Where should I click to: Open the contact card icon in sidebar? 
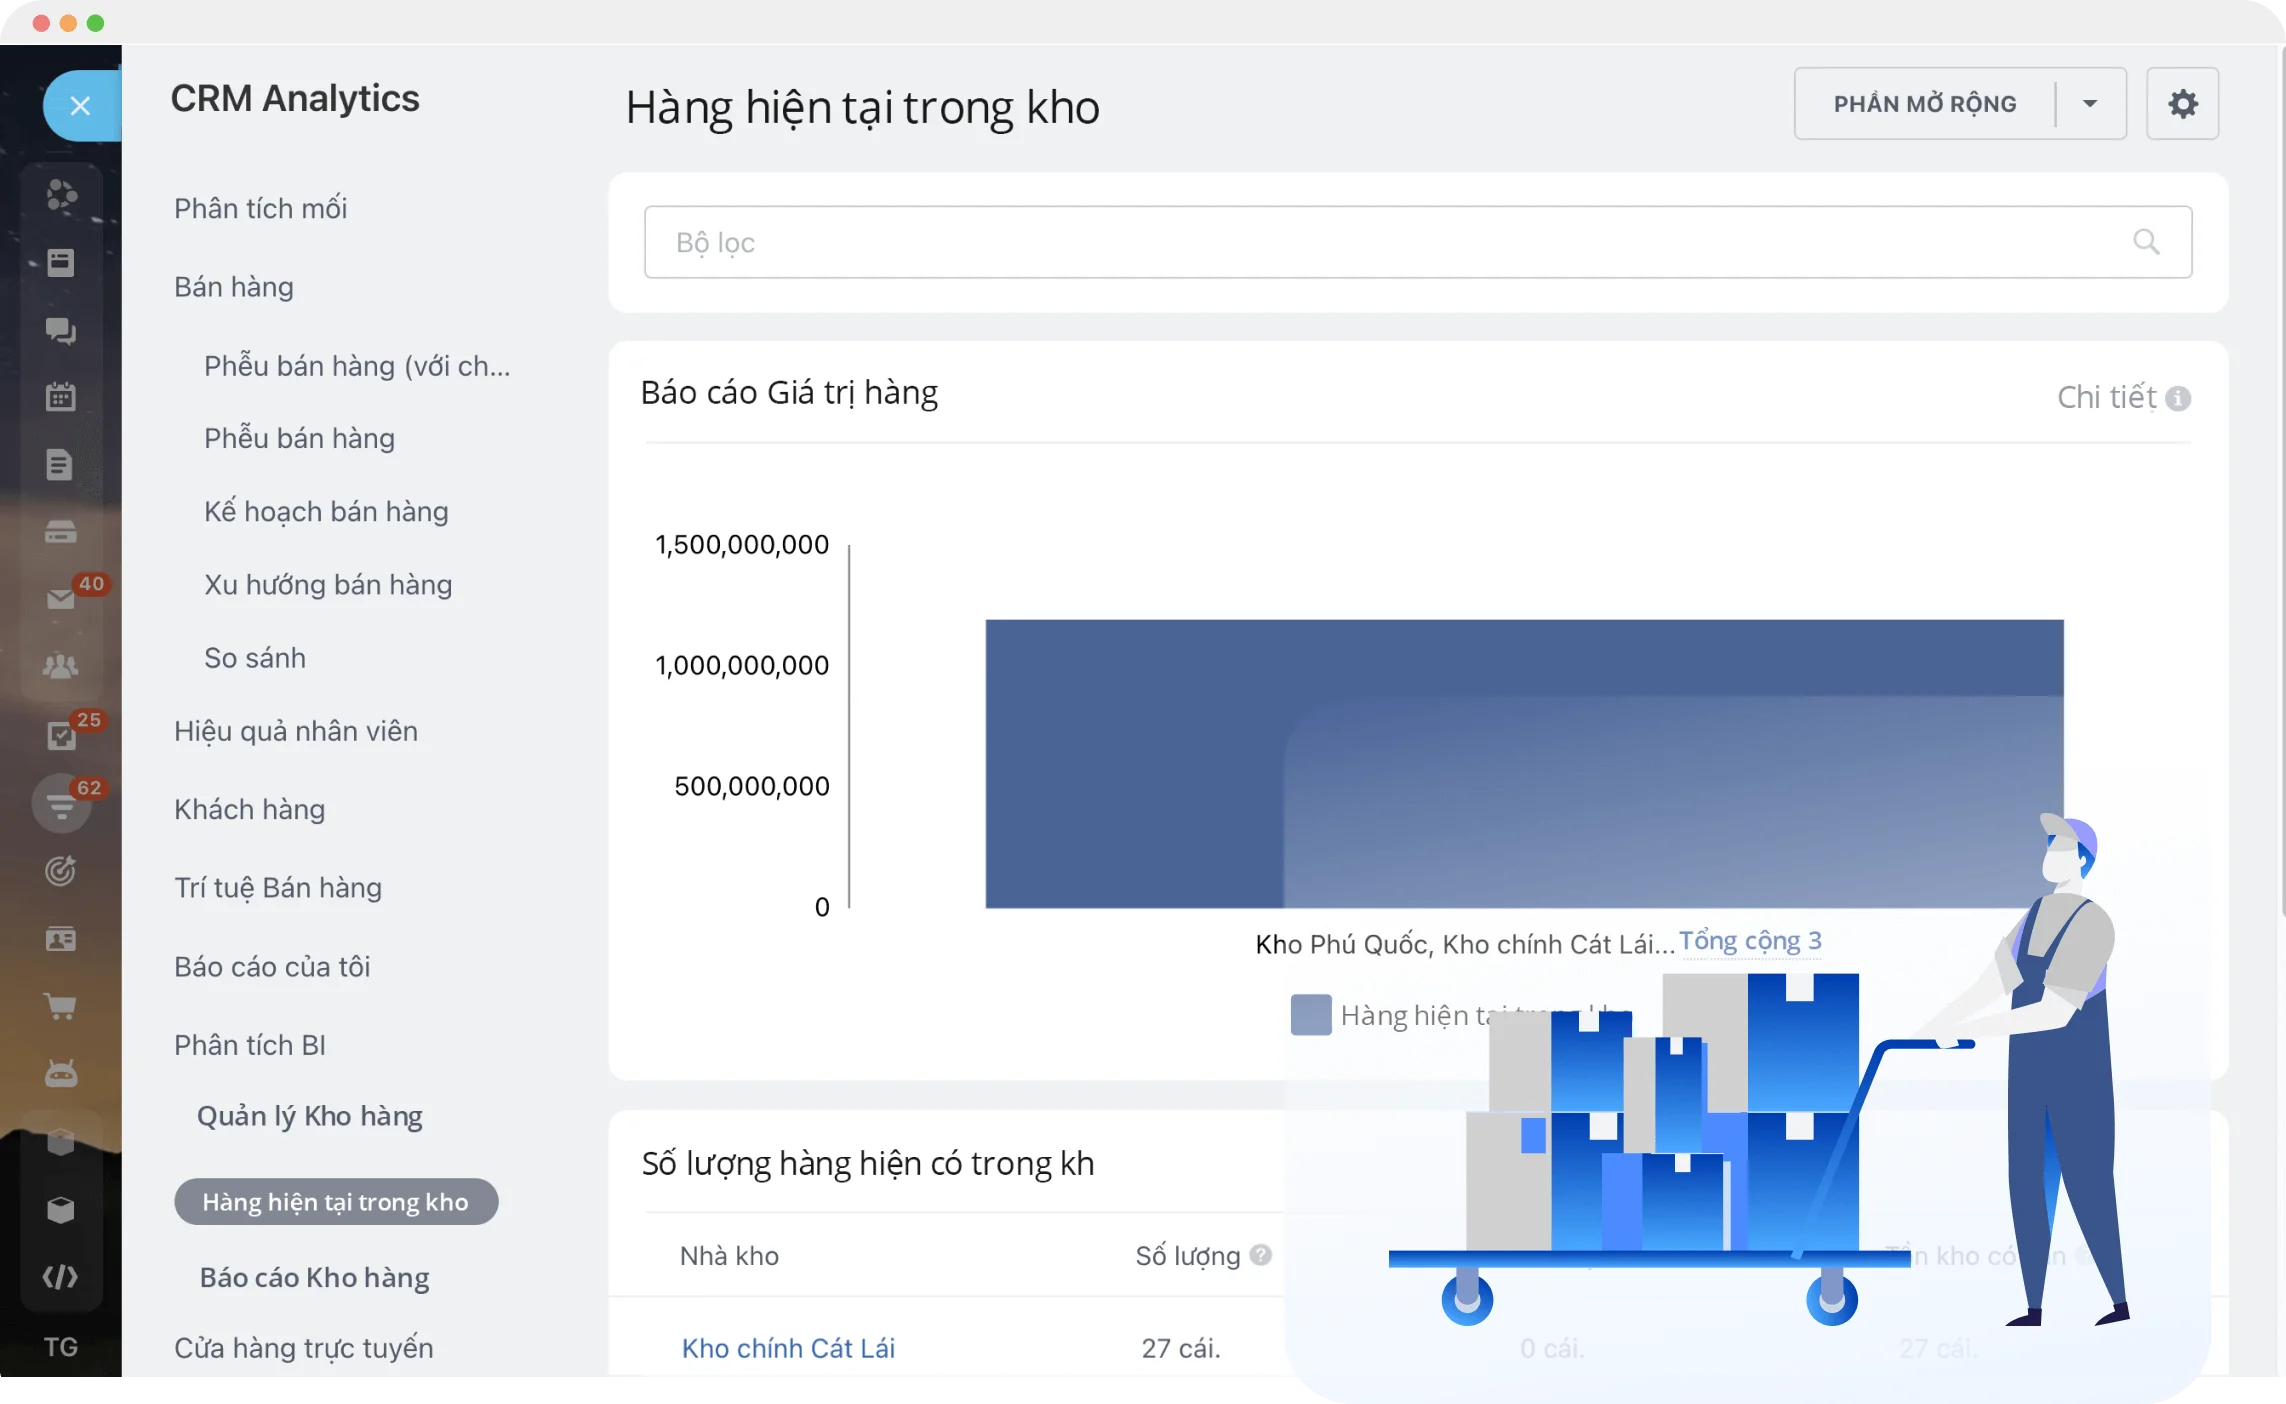(61, 939)
